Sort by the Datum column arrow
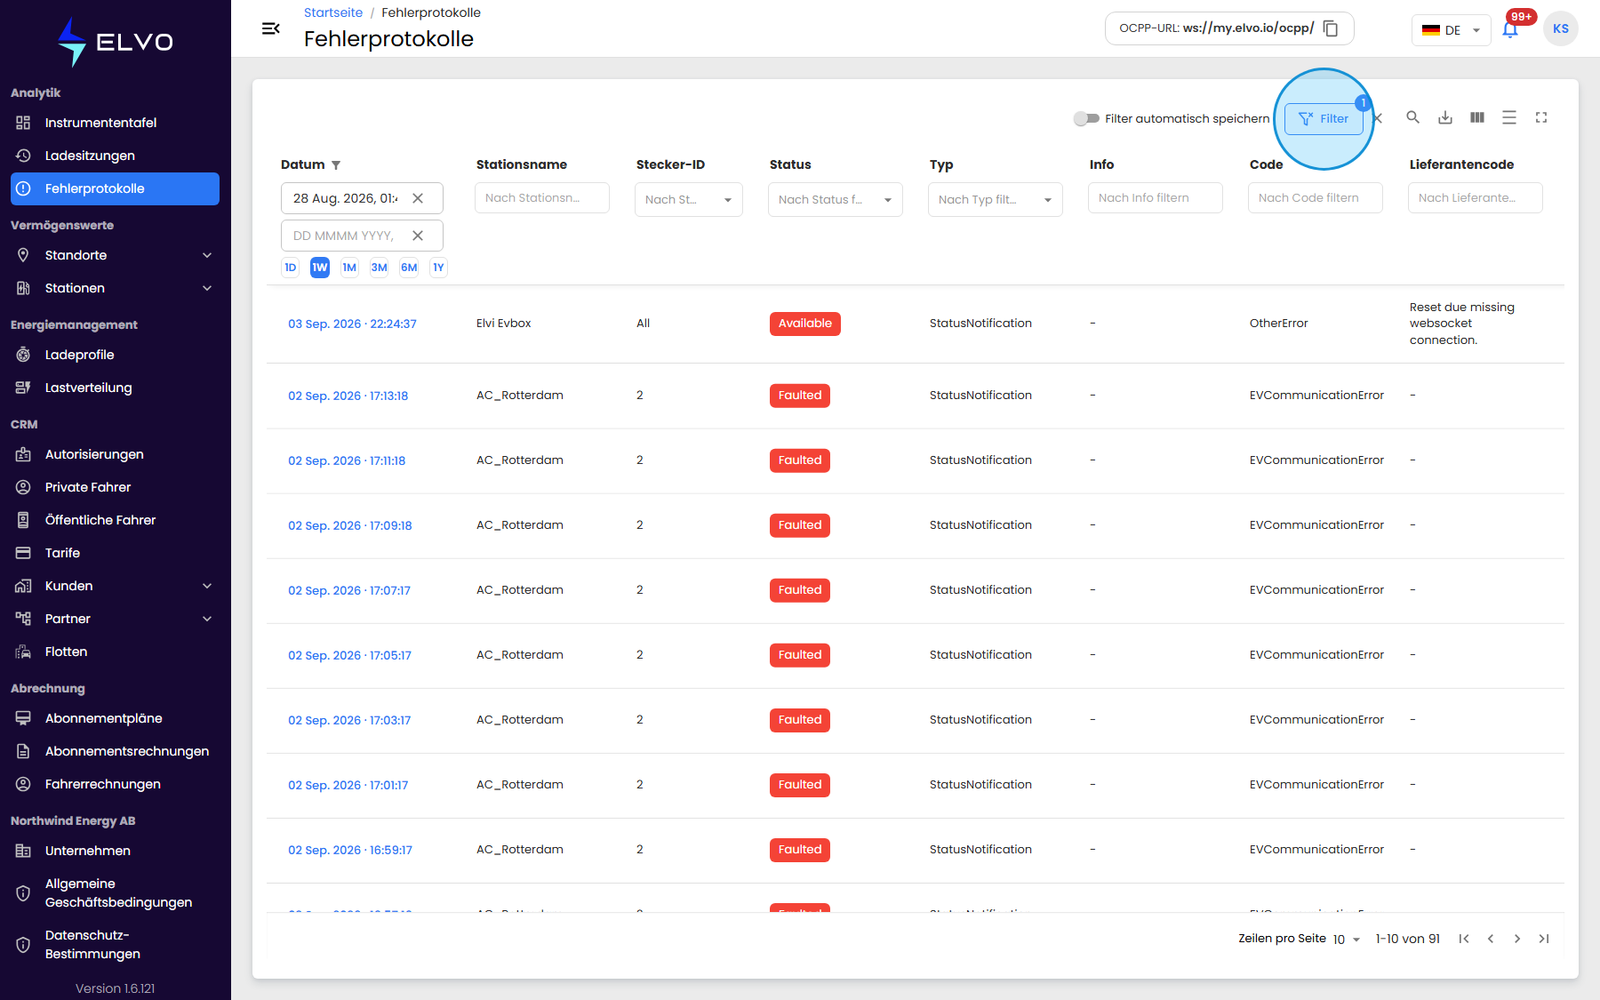 point(336,165)
